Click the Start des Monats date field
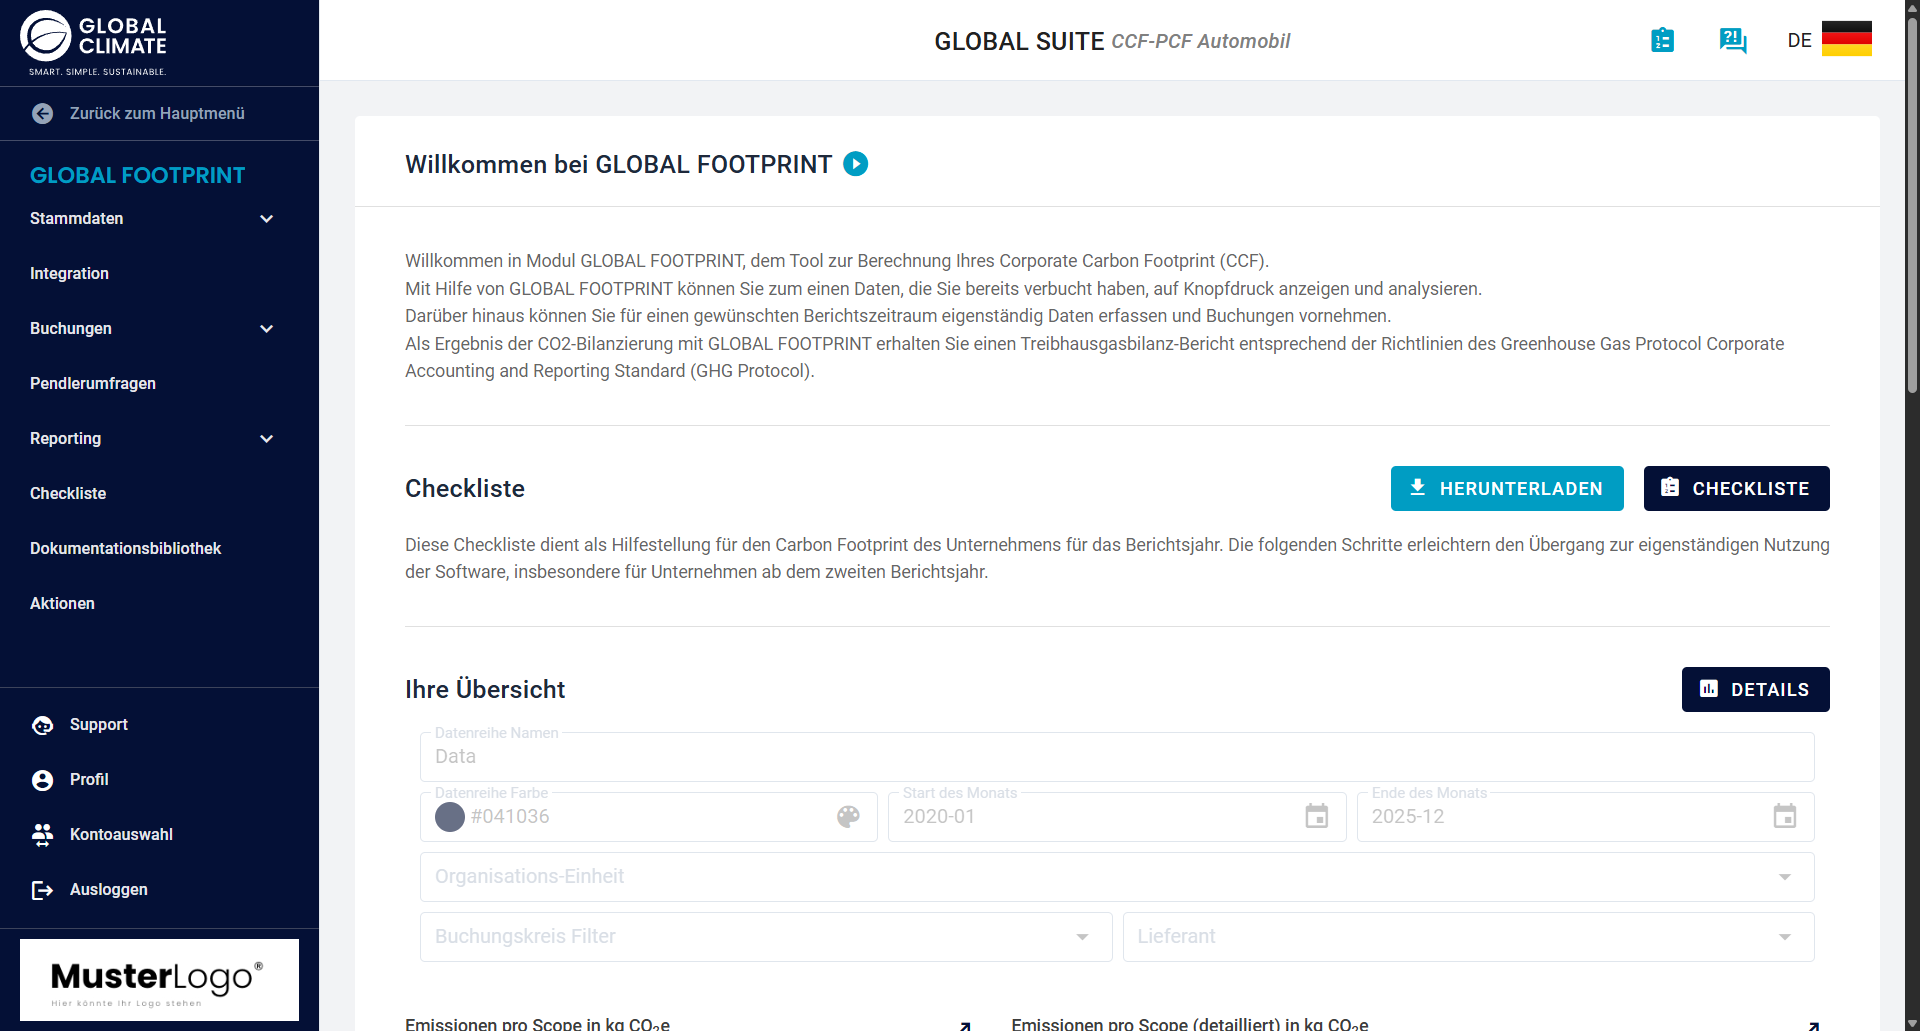 1117,817
